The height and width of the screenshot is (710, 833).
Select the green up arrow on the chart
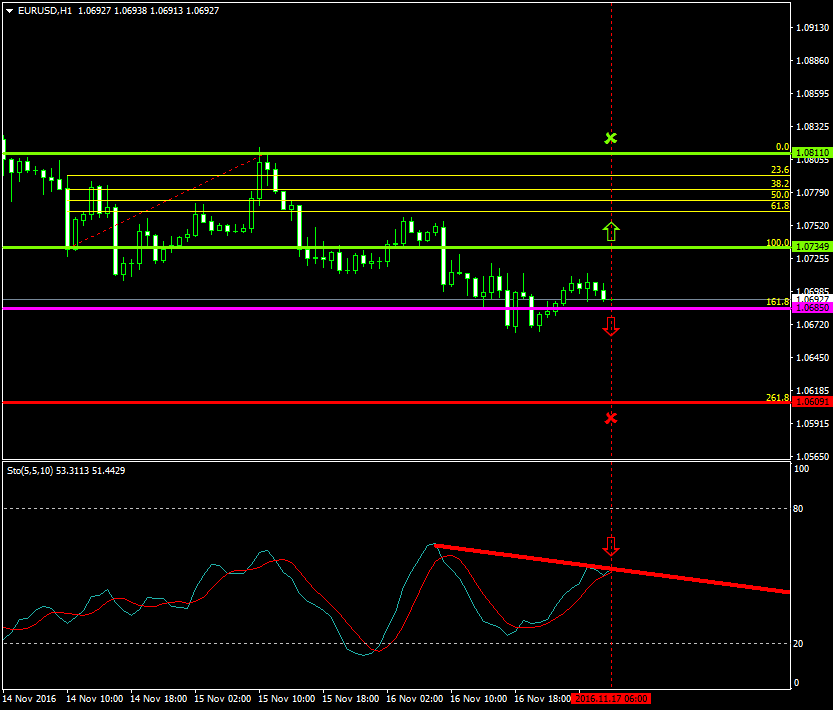click(x=611, y=232)
